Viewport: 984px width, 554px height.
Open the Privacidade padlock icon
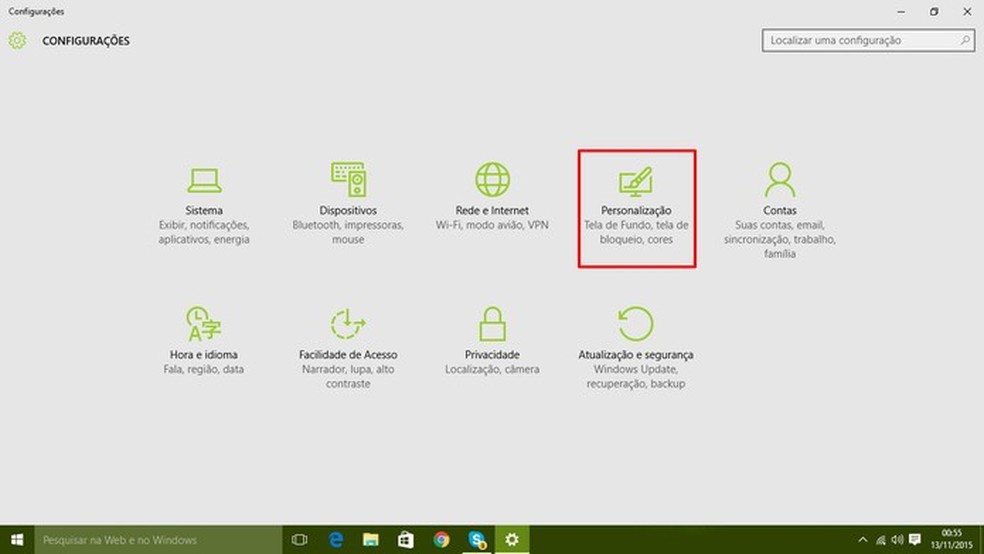click(492, 324)
